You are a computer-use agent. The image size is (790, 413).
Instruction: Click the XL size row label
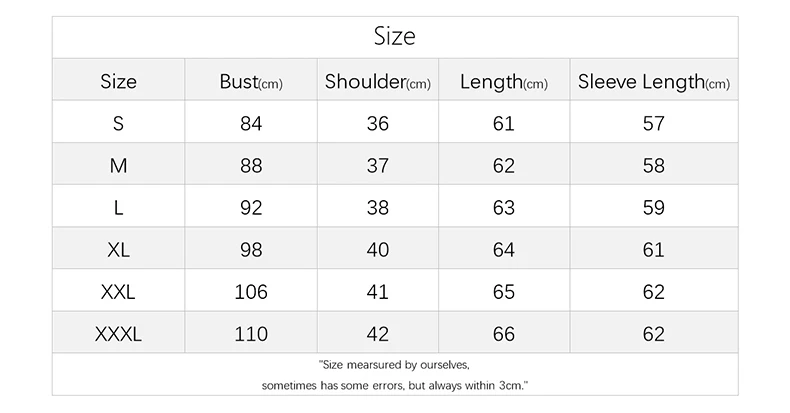118,250
